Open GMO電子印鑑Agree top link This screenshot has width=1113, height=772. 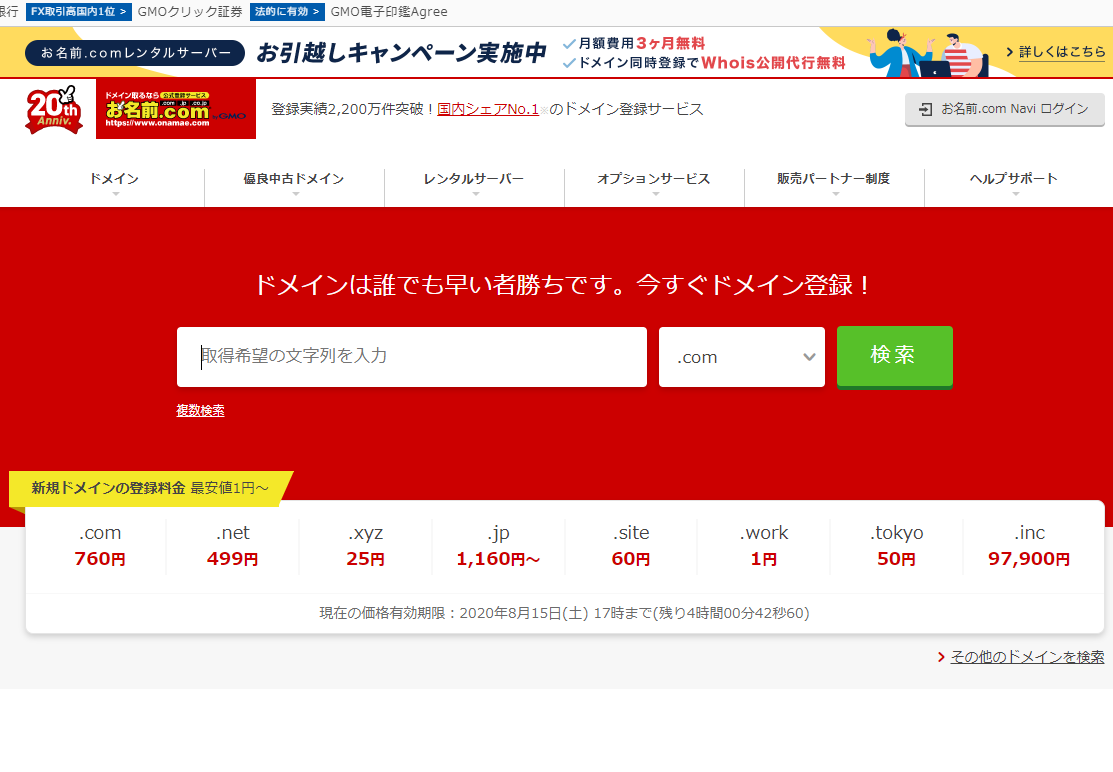[x=389, y=12]
